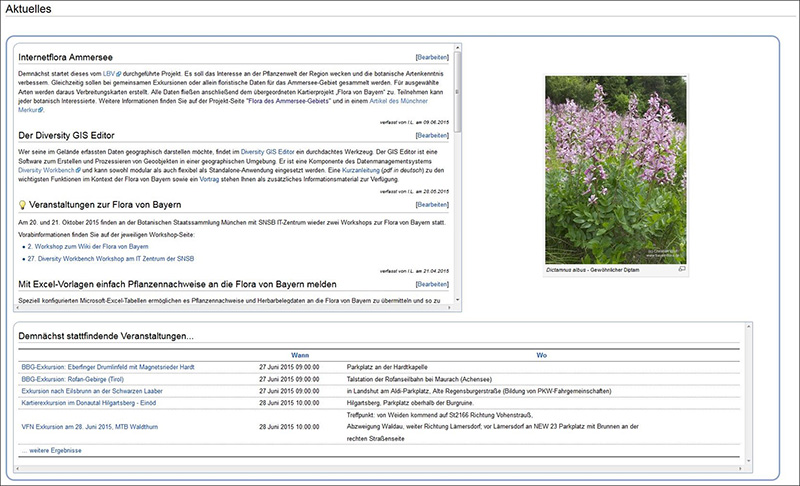The image size is (800, 486).
Task: Click the scroll-down arrow of news panel
Action: pyautogui.click(x=458, y=300)
